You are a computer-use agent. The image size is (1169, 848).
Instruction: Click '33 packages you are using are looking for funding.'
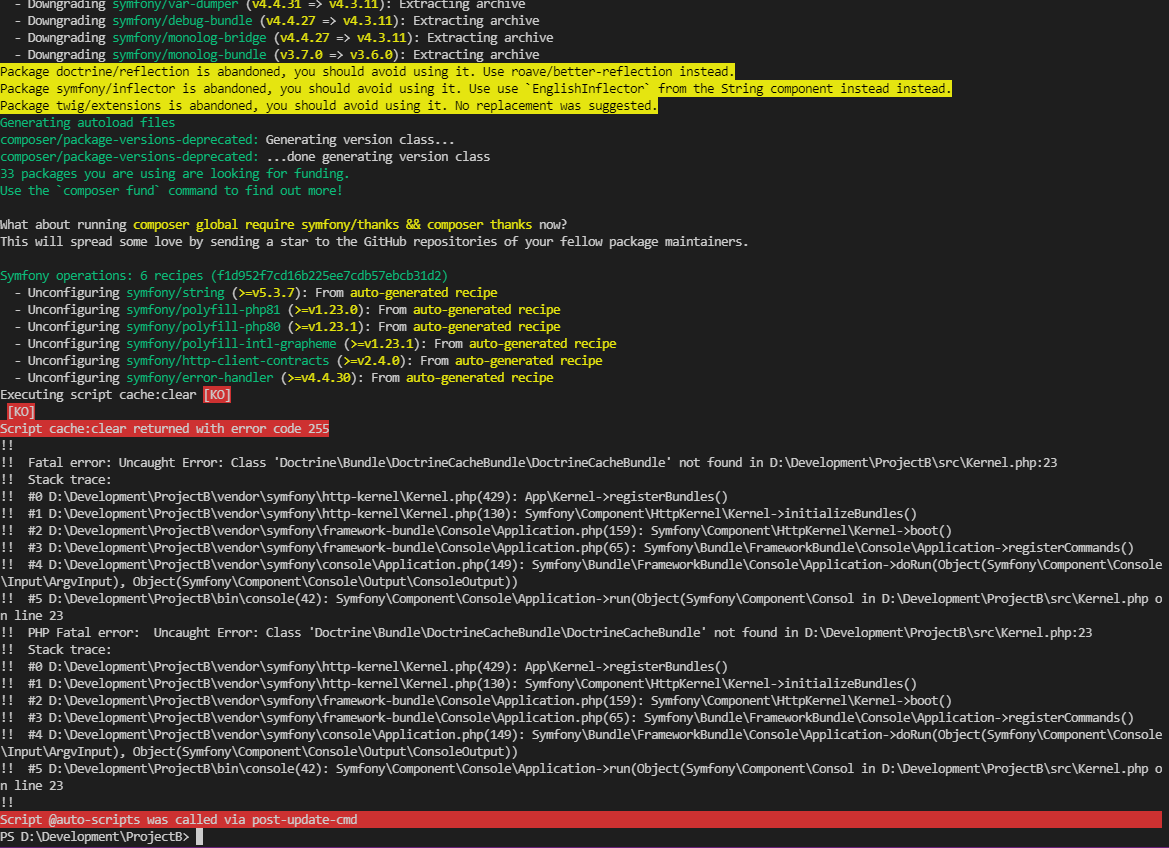click(174, 174)
